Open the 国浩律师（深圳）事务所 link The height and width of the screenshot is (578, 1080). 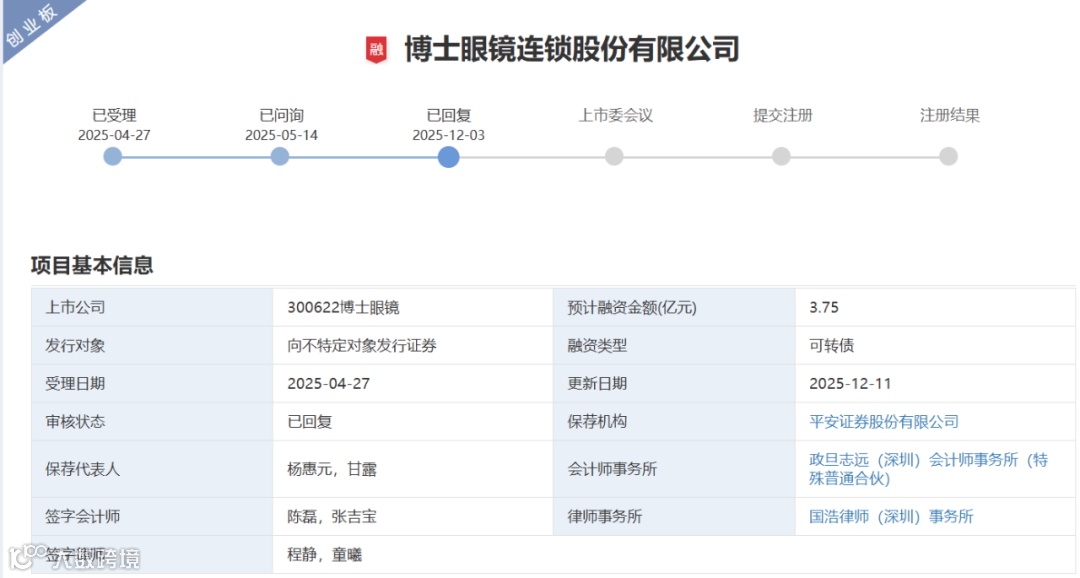click(x=891, y=517)
